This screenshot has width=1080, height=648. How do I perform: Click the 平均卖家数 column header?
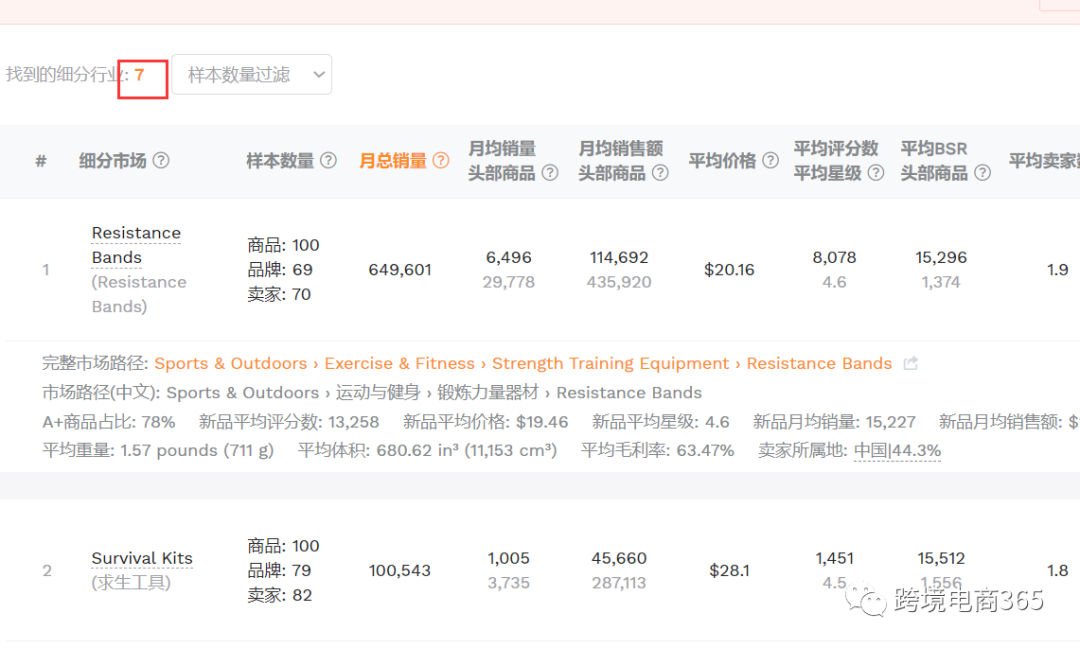pos(1043,161)
